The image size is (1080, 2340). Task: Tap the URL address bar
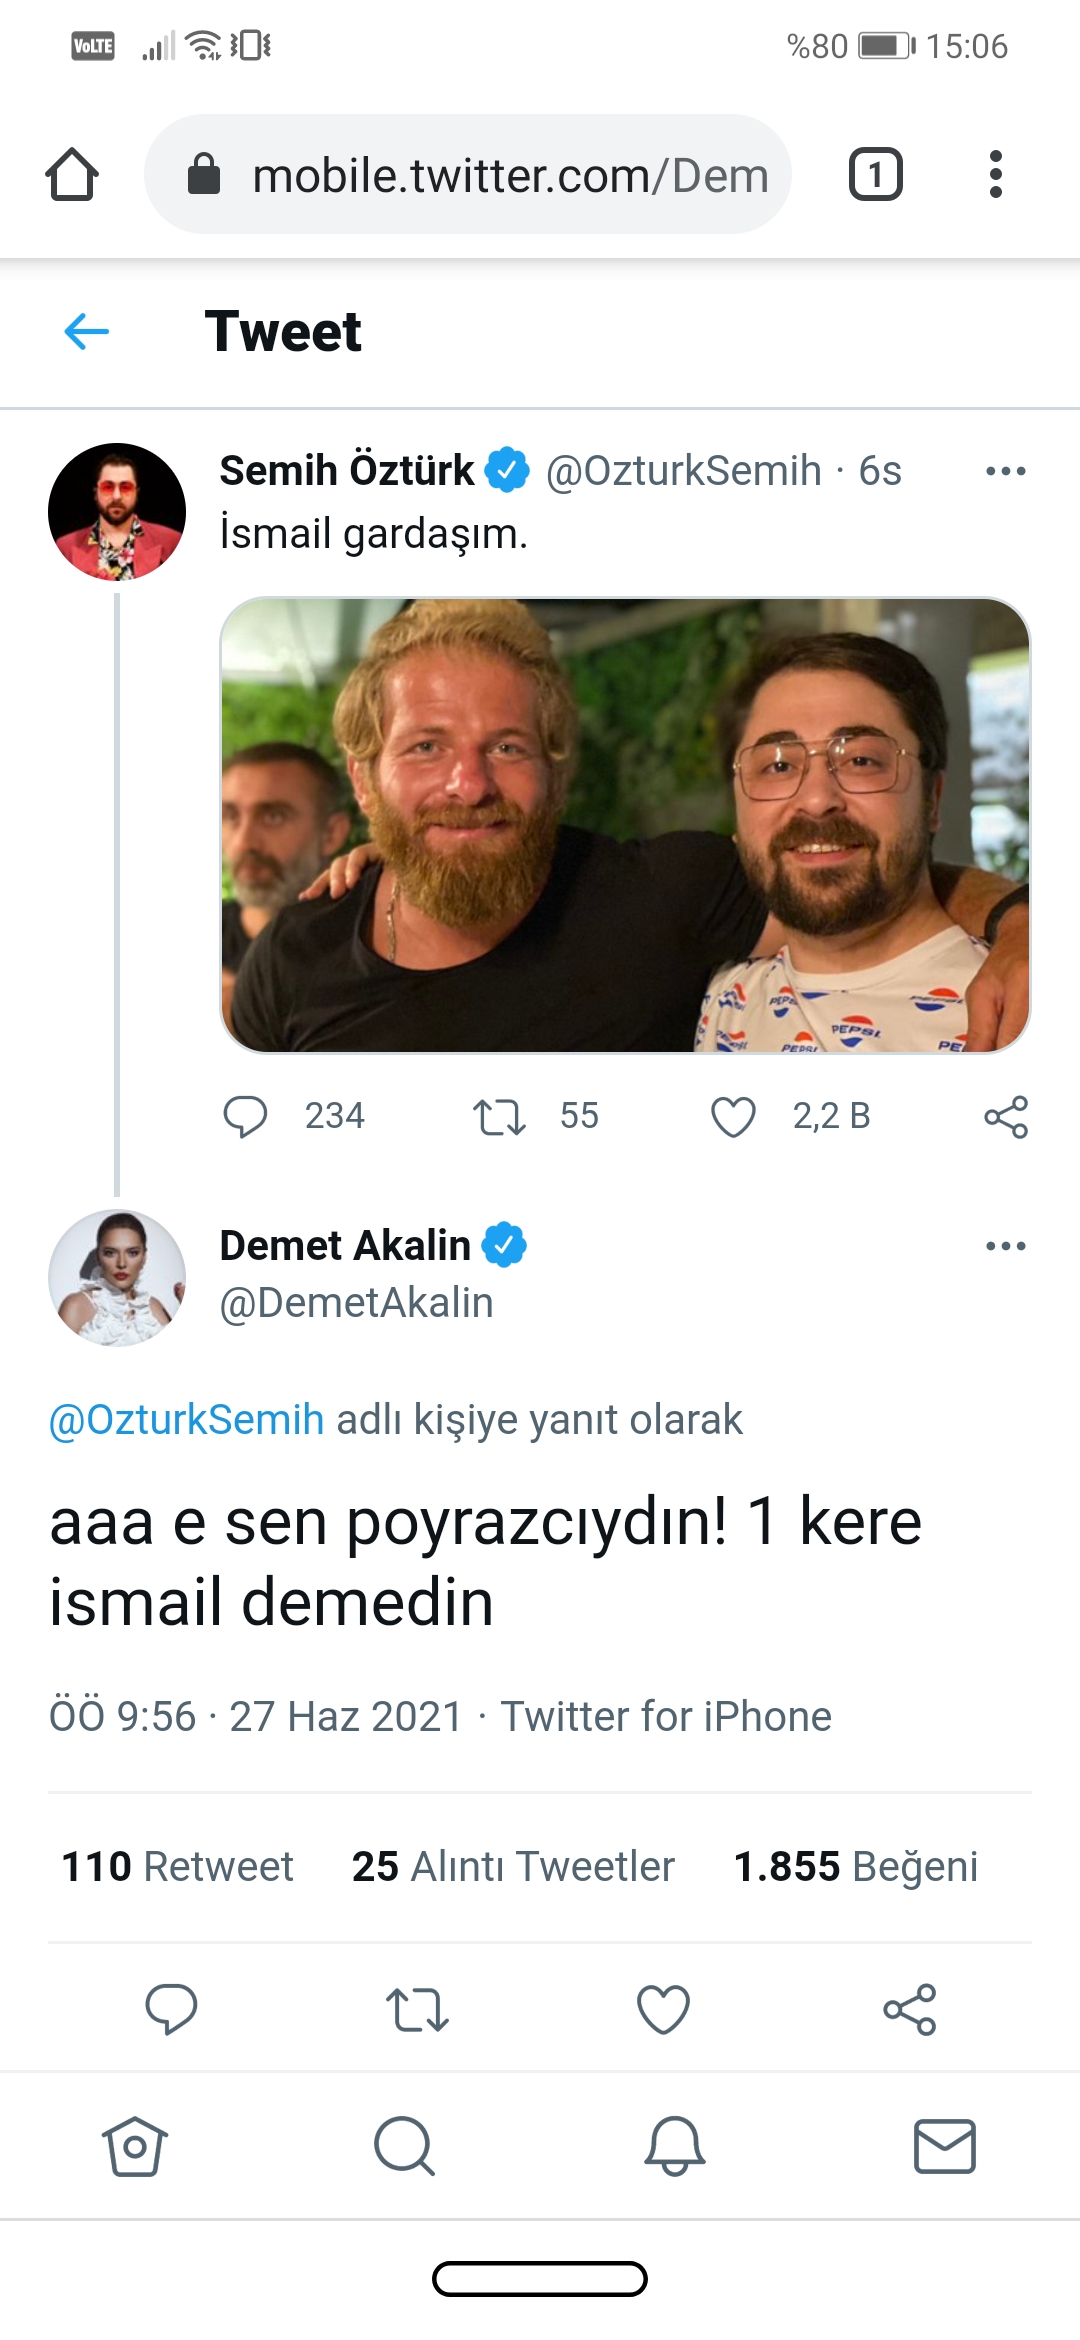tap(468, 174)
